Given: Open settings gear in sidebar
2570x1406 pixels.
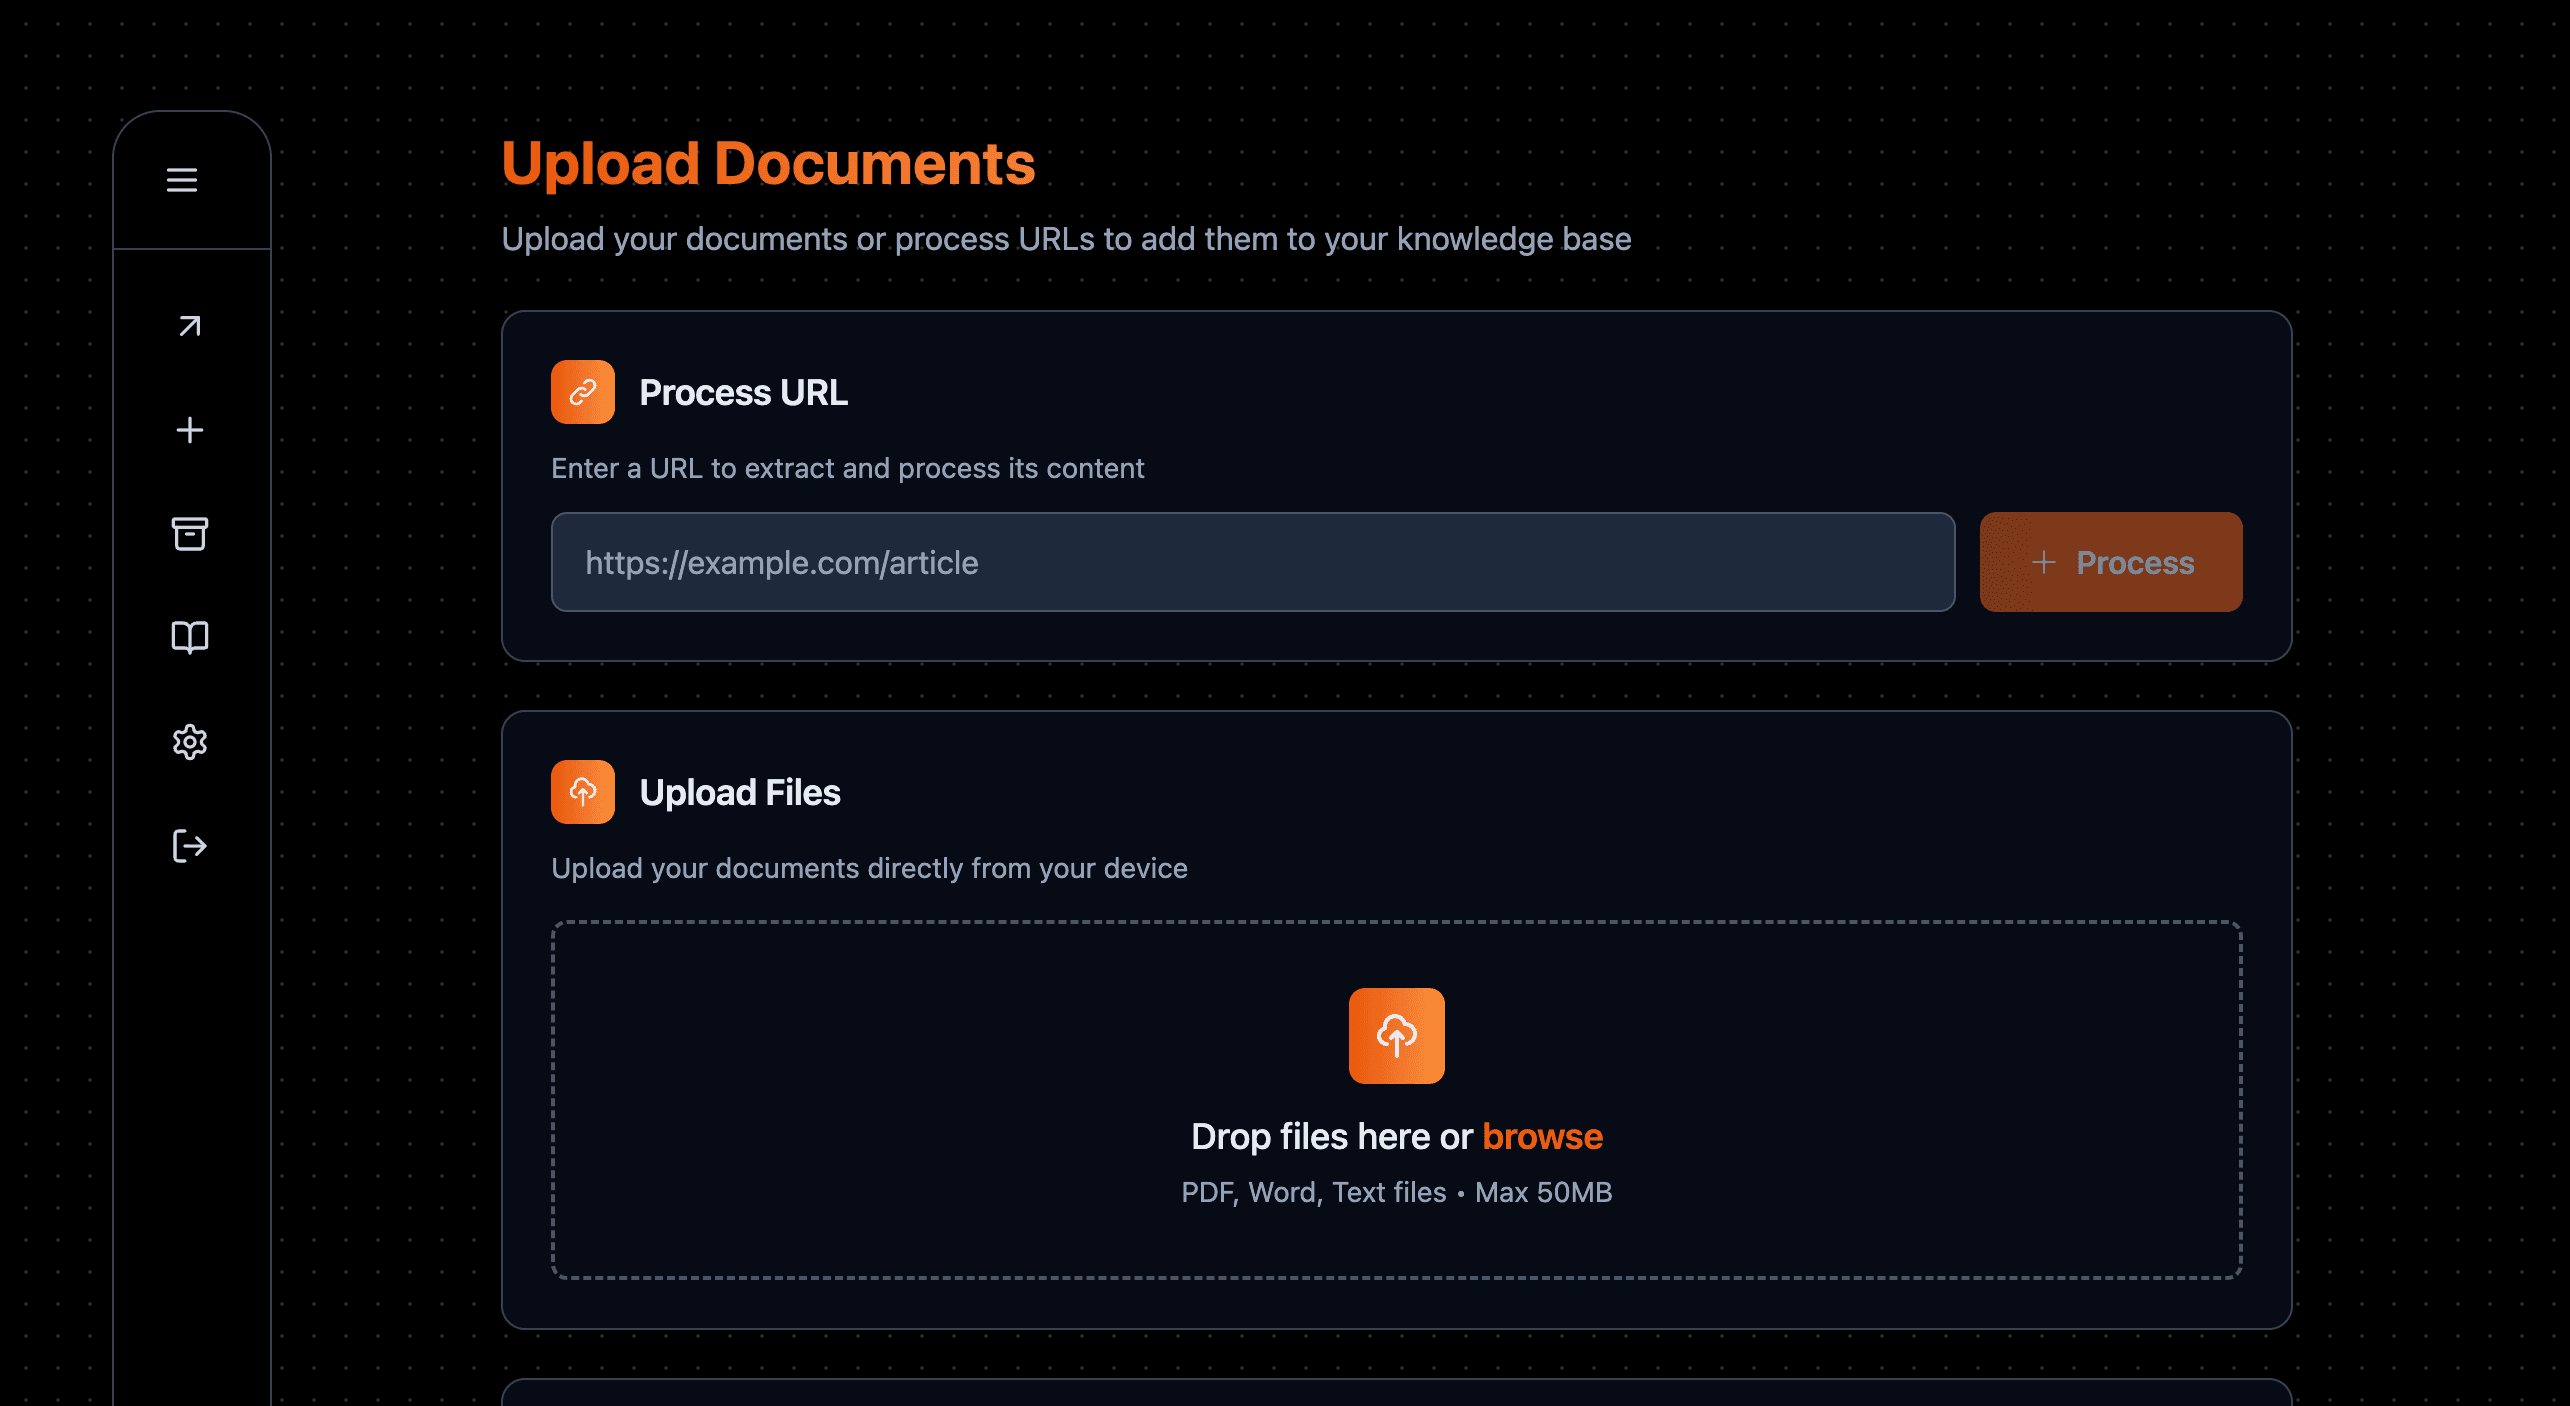Looking at the screenshot, I should [189, 742].
